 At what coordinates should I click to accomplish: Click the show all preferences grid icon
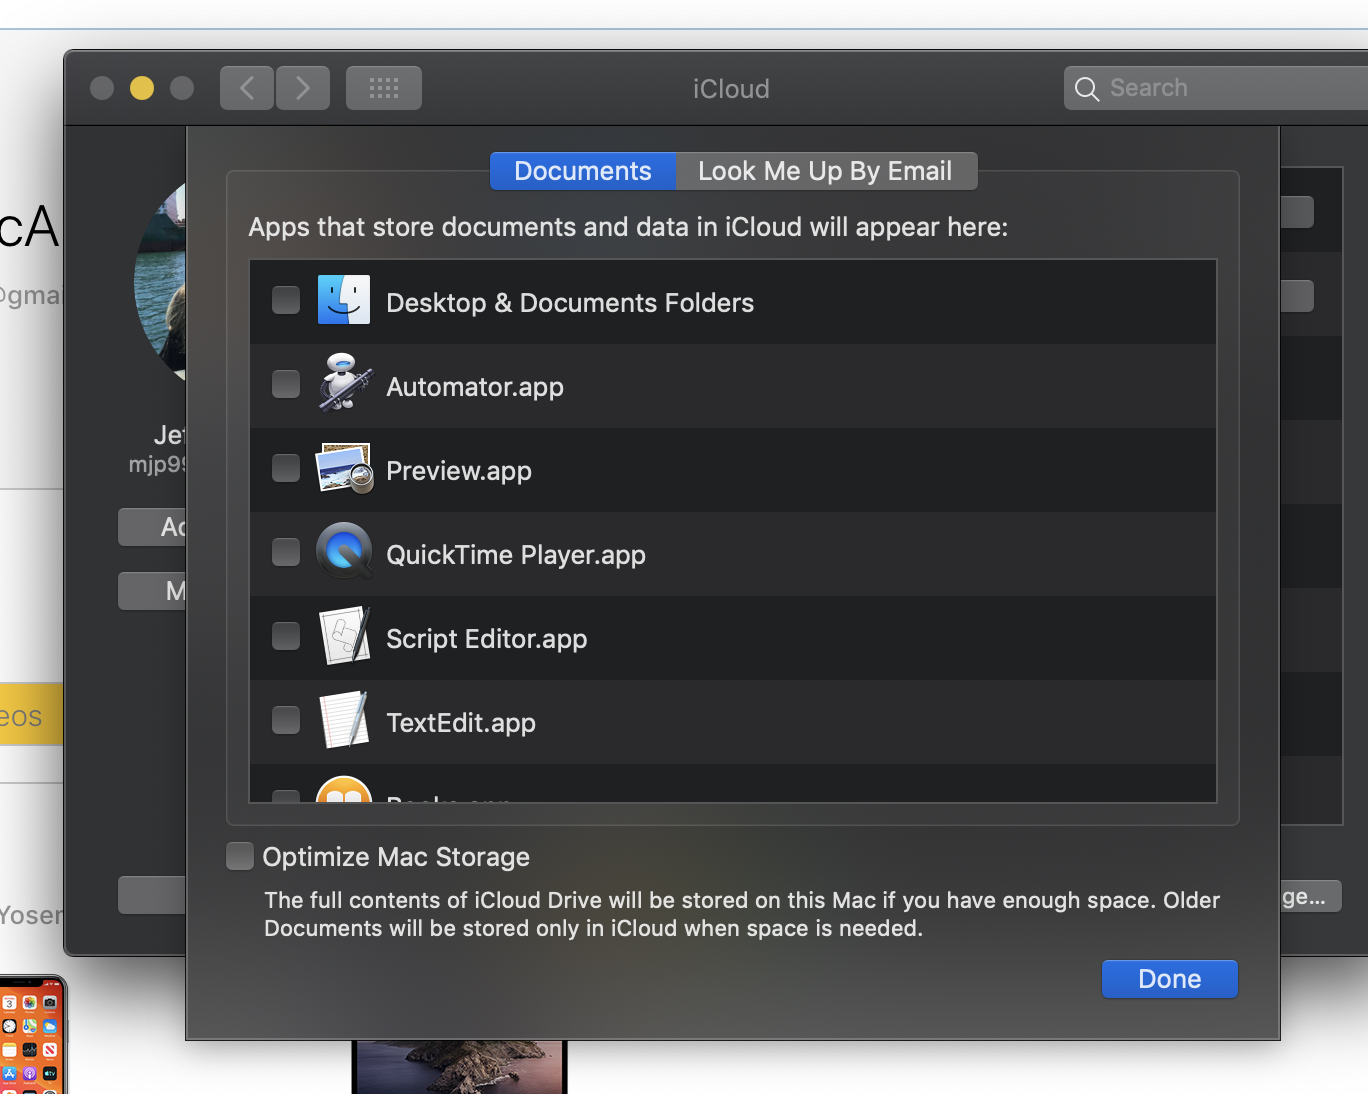pos(383,88)
